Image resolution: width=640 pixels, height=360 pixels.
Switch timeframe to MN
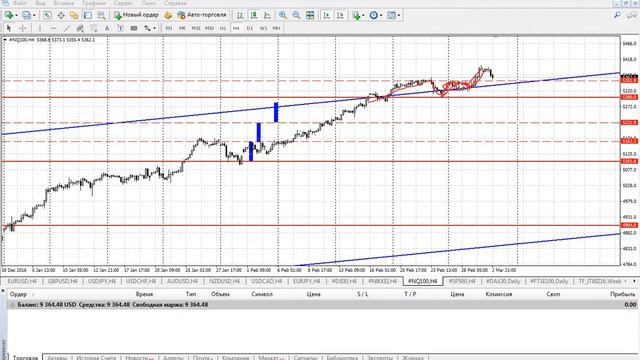[x=276, y=28]
